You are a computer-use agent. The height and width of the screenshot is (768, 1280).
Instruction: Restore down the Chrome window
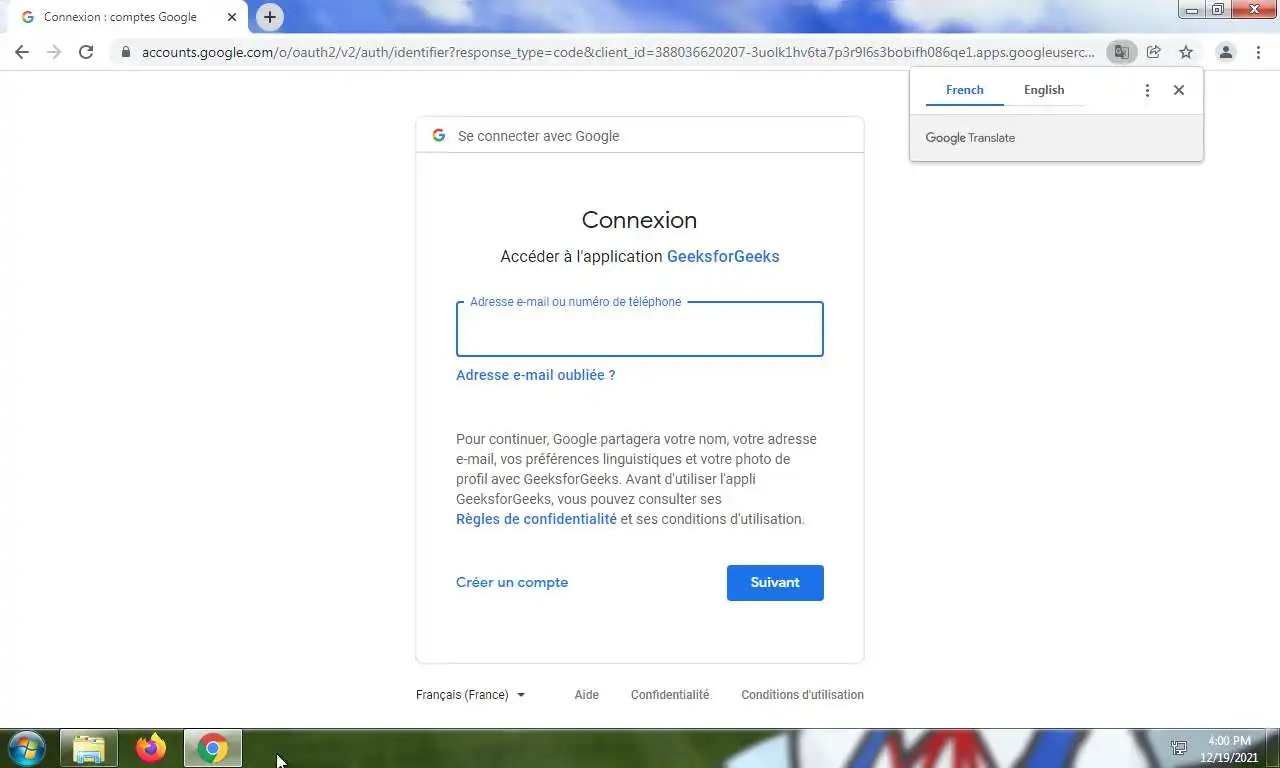pyautogui.click(x=1217, y=10)
